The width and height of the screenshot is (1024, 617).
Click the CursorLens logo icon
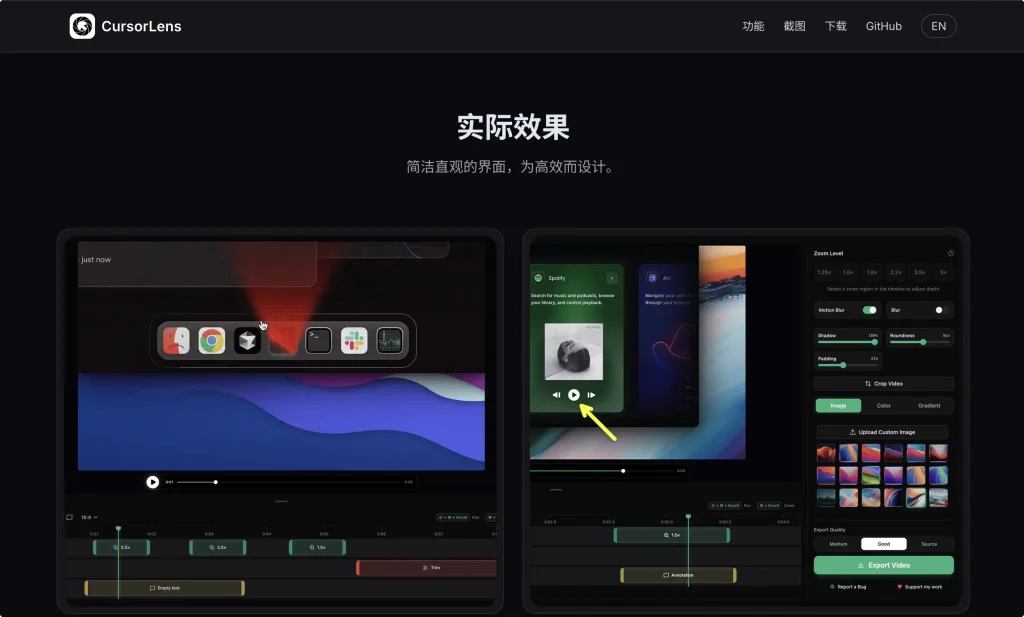click(x=82, y=26)
